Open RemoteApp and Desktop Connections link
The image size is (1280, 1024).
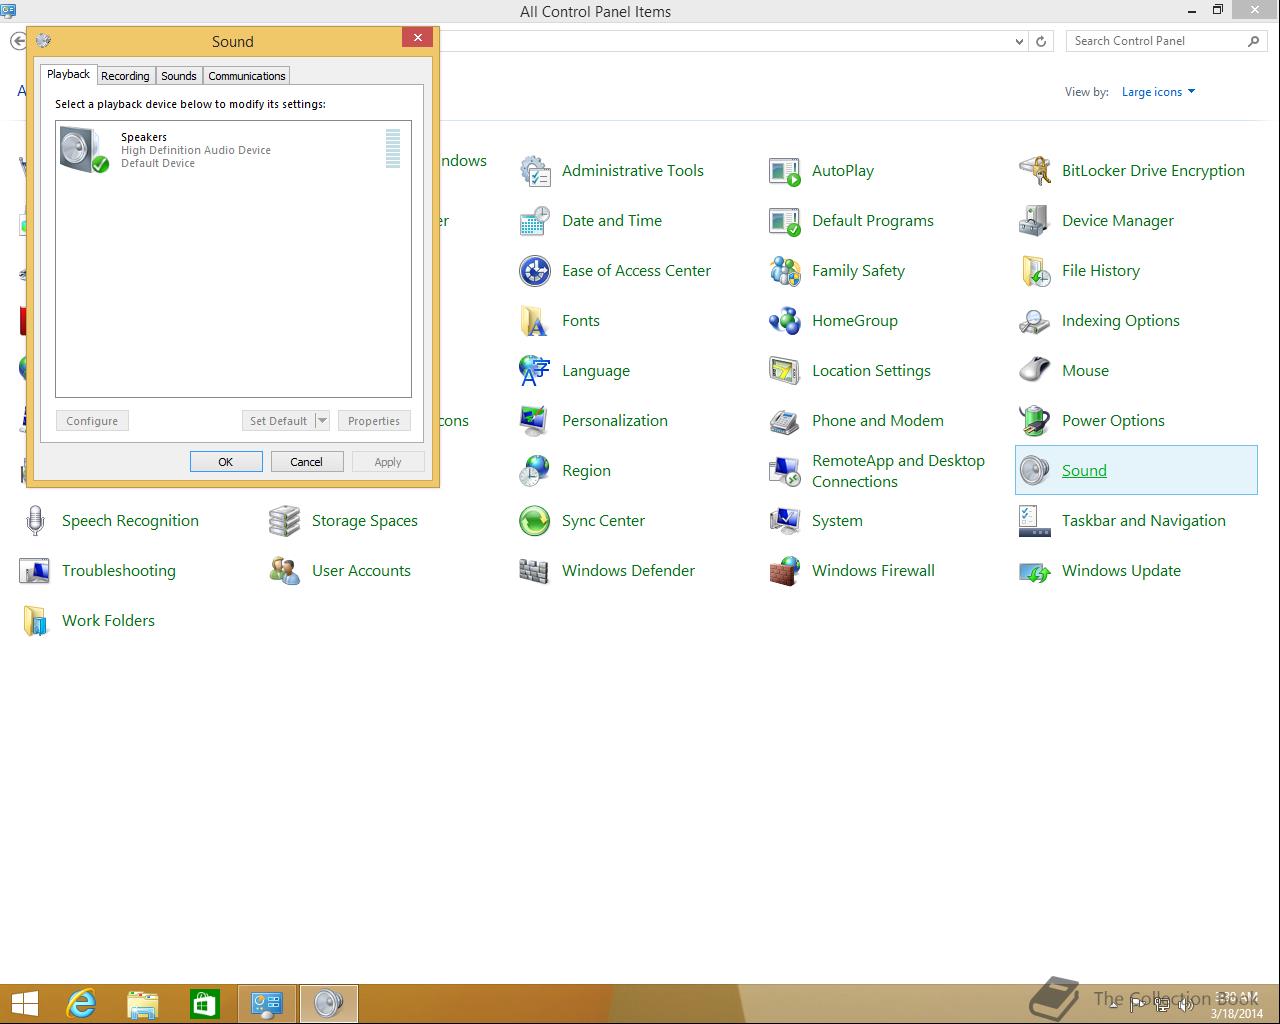click(898, 471)
